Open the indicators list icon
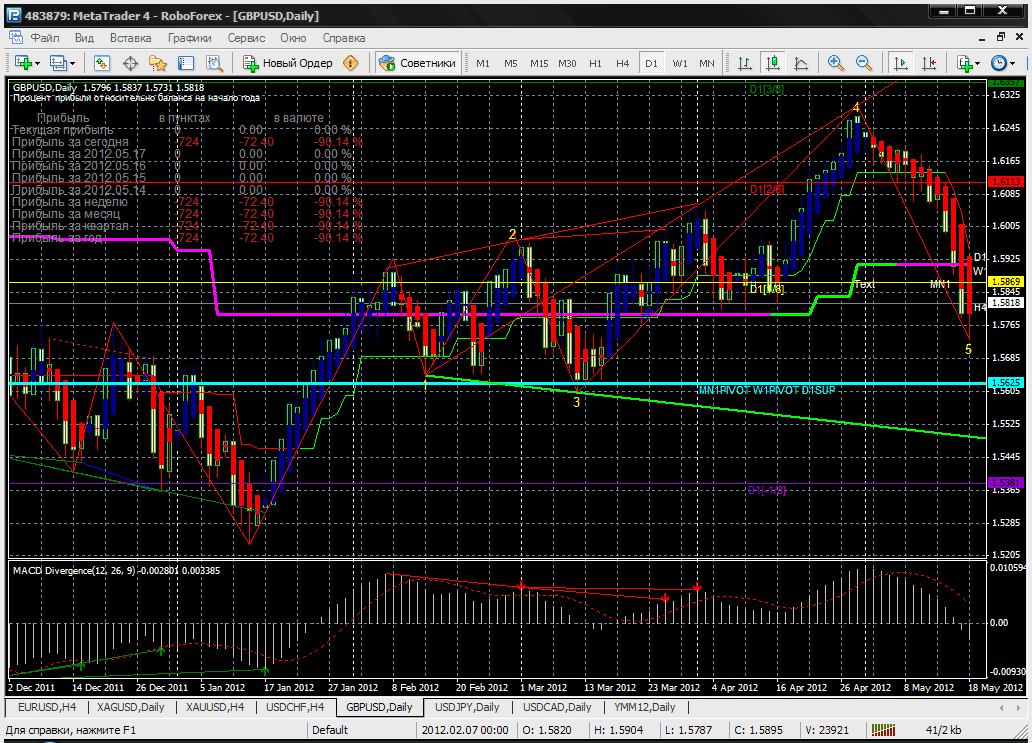 coord(966,63)
